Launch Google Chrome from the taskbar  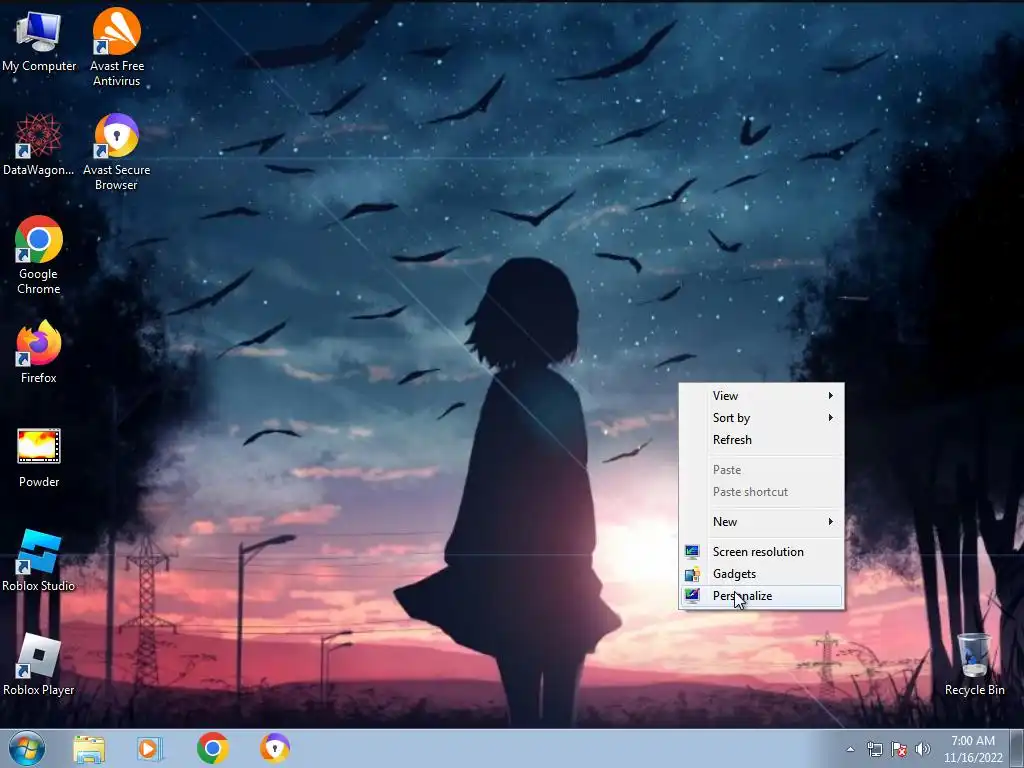(x=212, y=748)
